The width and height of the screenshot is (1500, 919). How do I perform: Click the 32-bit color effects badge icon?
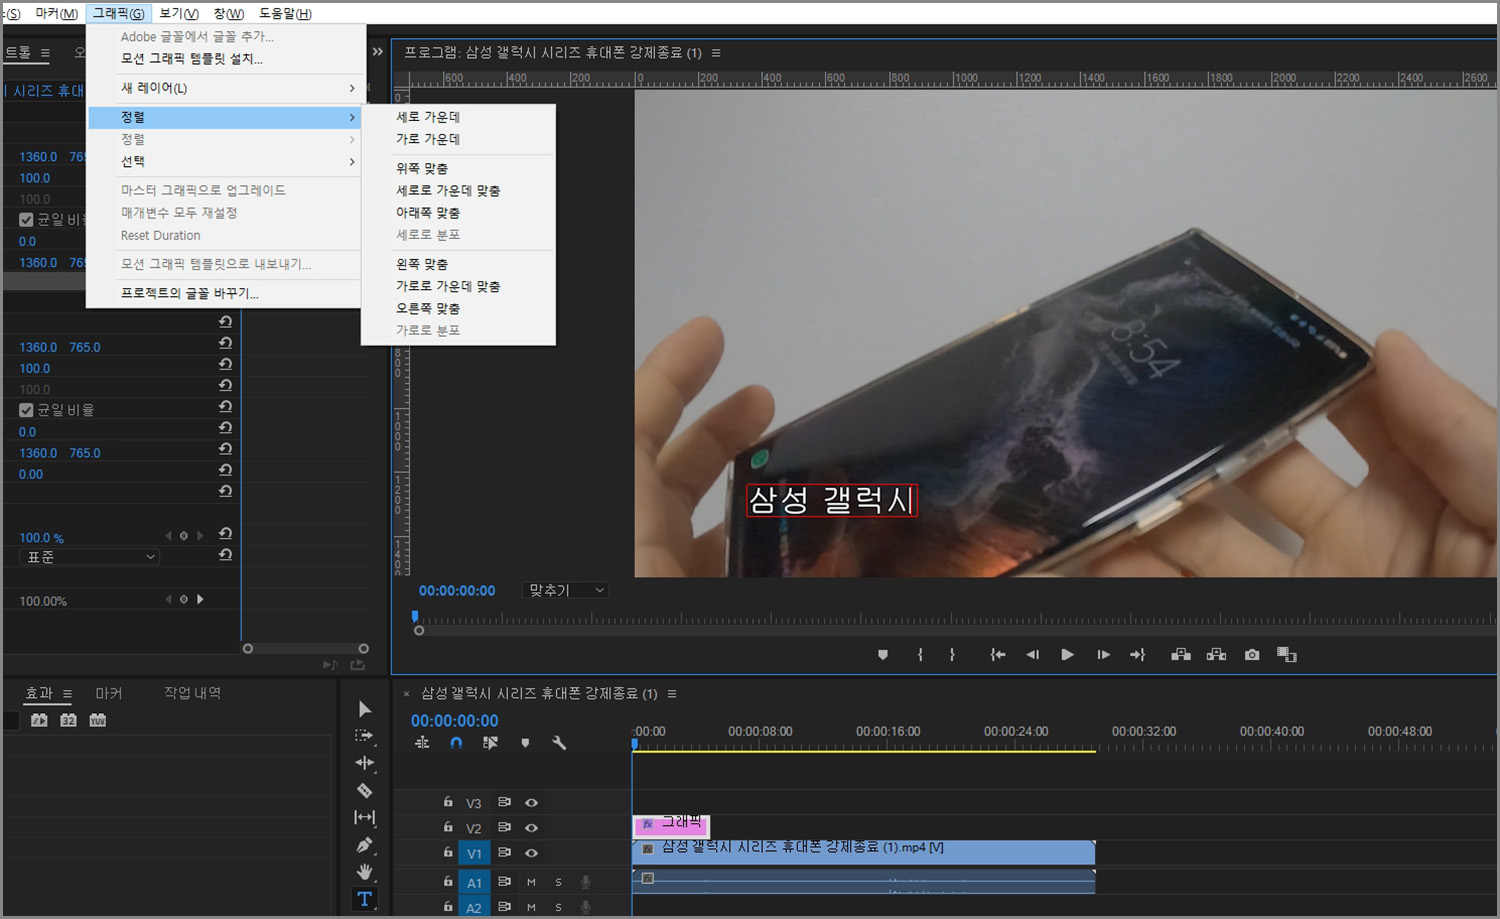(68, 720)
